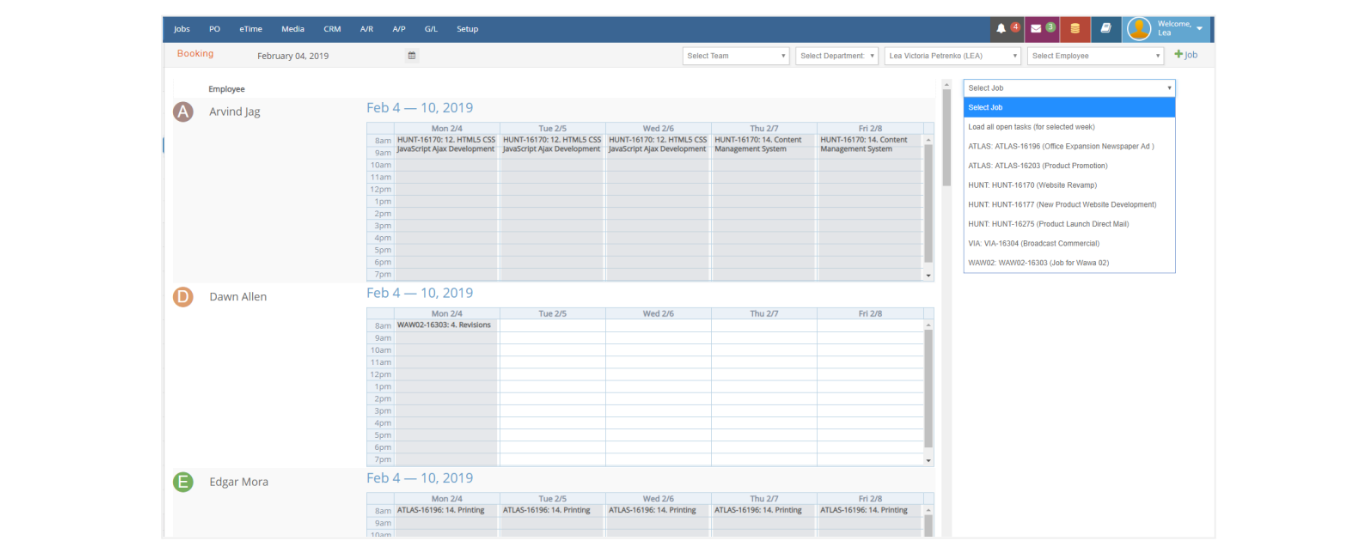Open the calendar date picker icon

(411, 56)
